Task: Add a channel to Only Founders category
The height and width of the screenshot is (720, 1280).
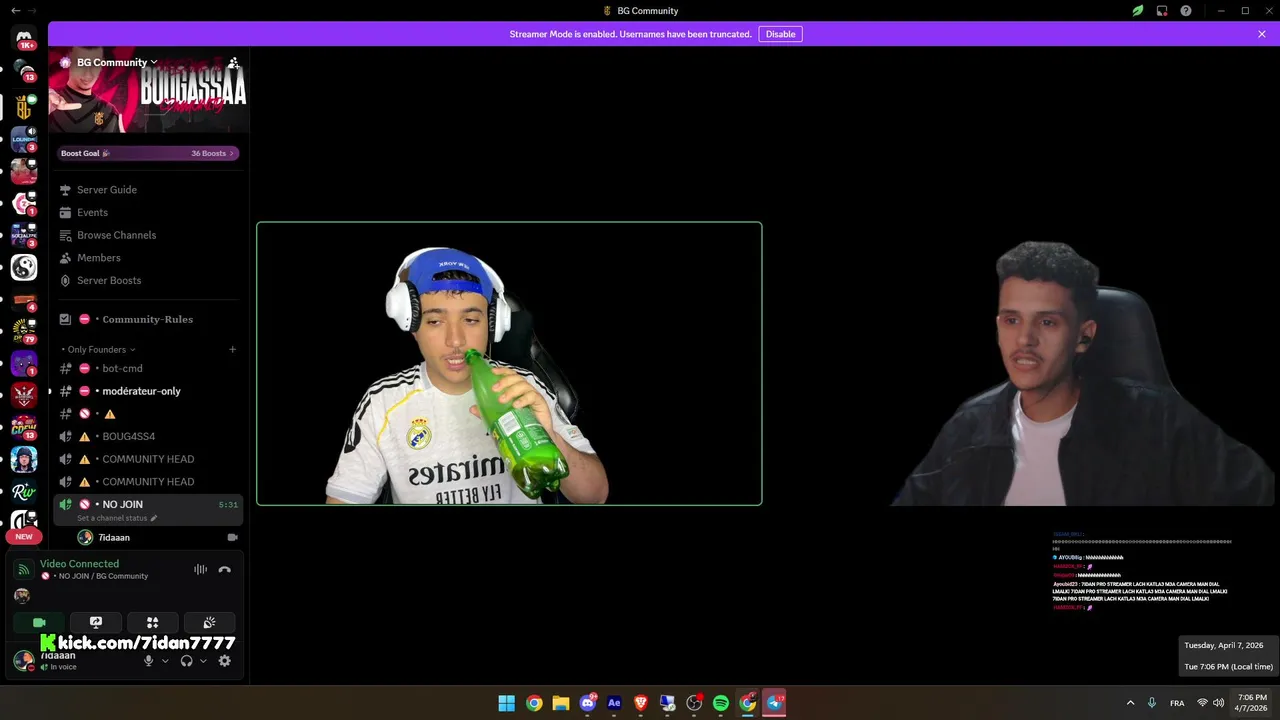Action: coord(233,349)
